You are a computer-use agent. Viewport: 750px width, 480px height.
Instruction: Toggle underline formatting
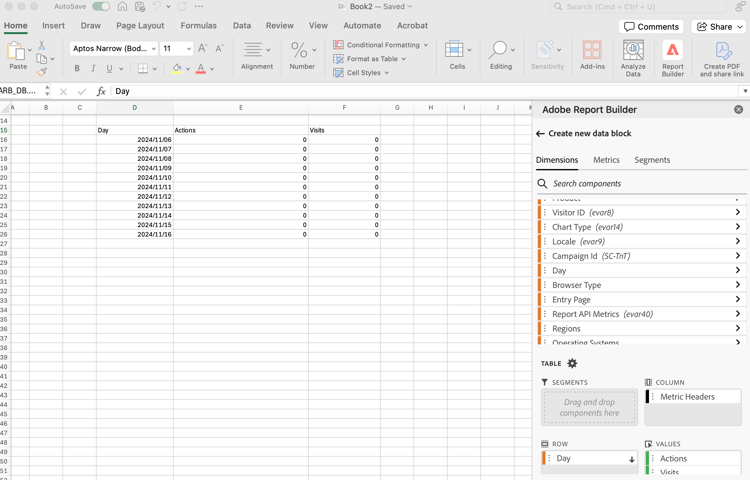point(110,69)
